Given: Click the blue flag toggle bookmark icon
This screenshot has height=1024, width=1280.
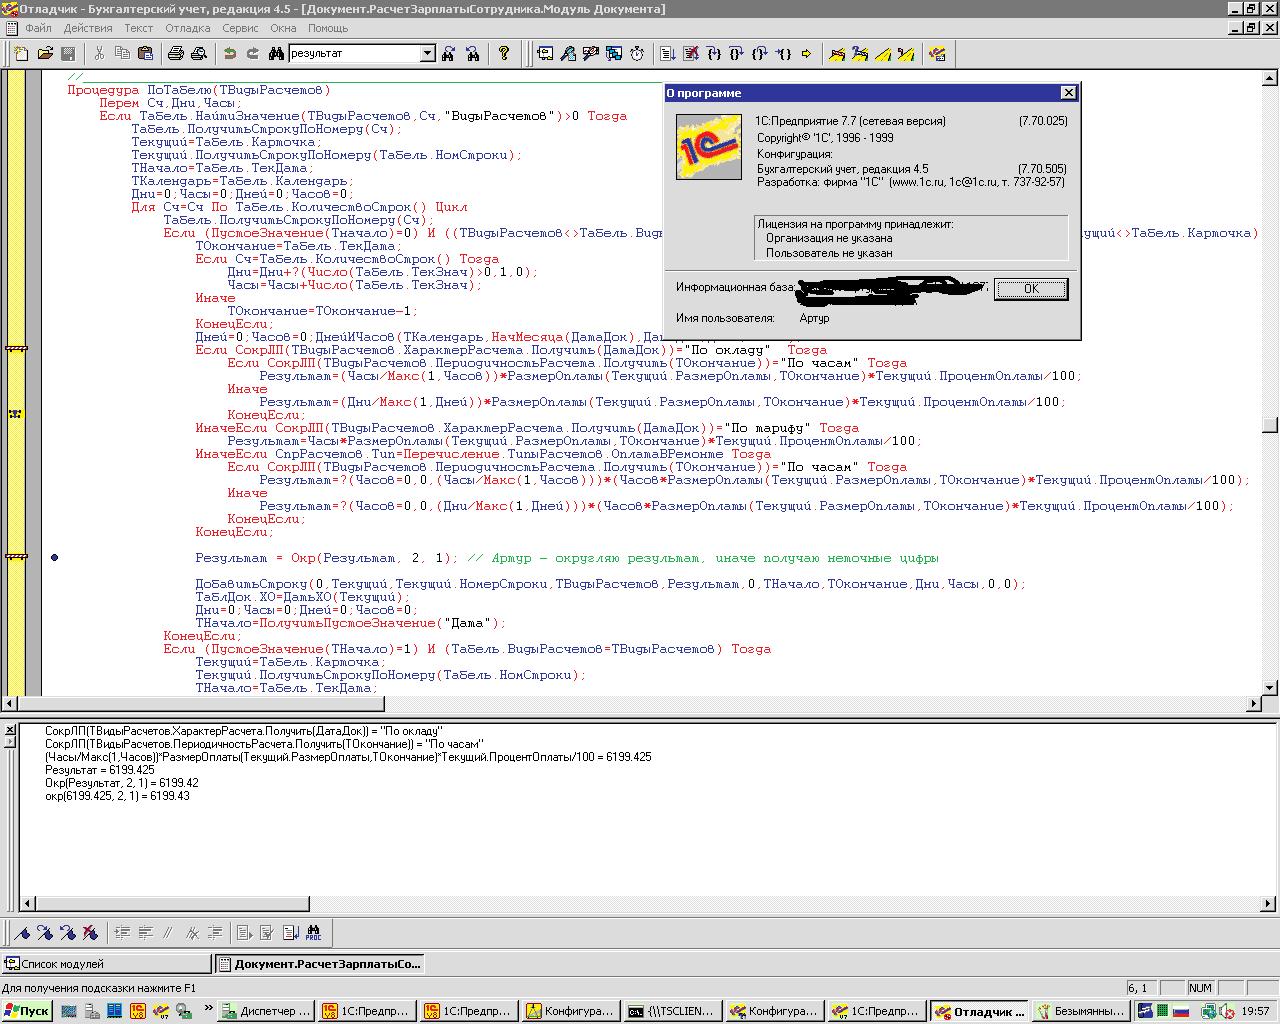Looking at the screenshot, I should click(23, 933).
